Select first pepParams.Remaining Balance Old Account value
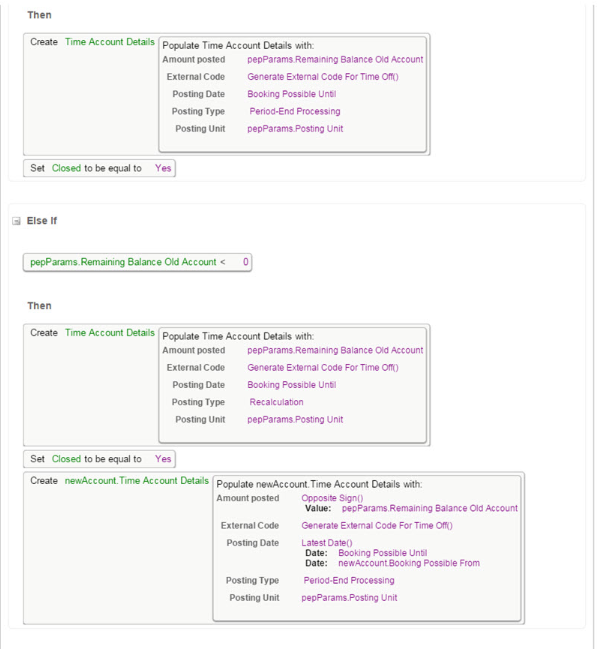Viewport: 597px width, 652px height. [335, 59]
